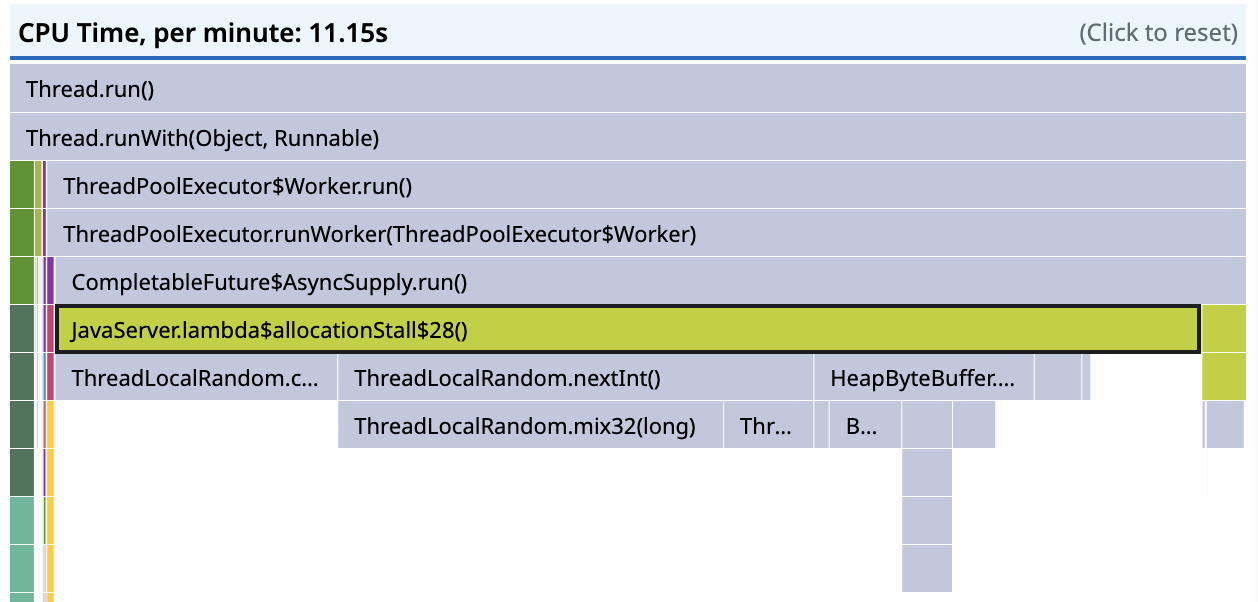Click the ThreadLocalRandom.nextInt() frame

(575, 377)
